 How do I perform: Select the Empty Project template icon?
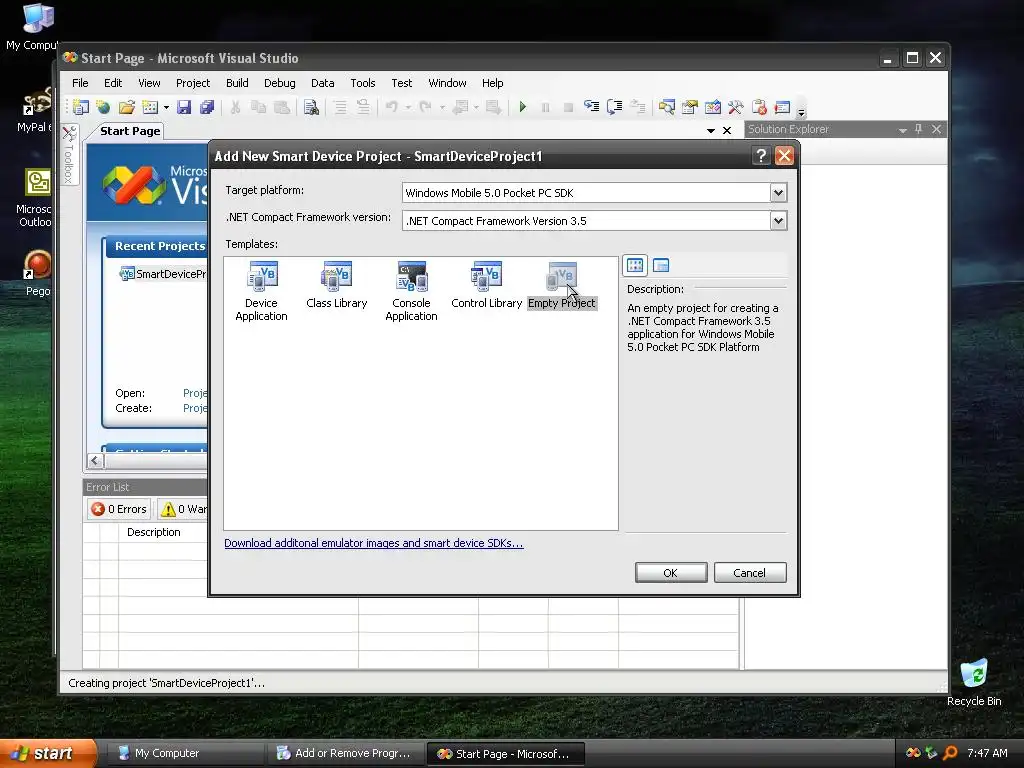click(x=562, y=276)
